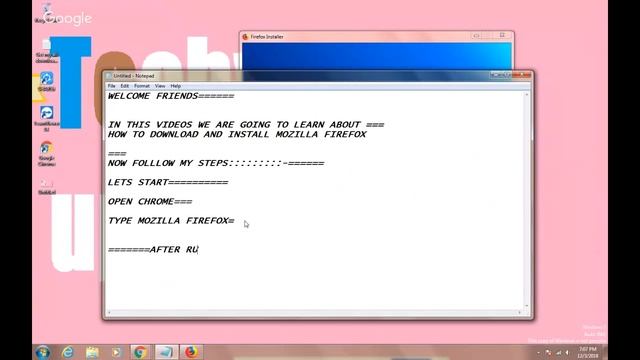This screenshot has width=640, height=360.
Task: Select the Notepad taskbar button
Action: [x=166, y=352]
